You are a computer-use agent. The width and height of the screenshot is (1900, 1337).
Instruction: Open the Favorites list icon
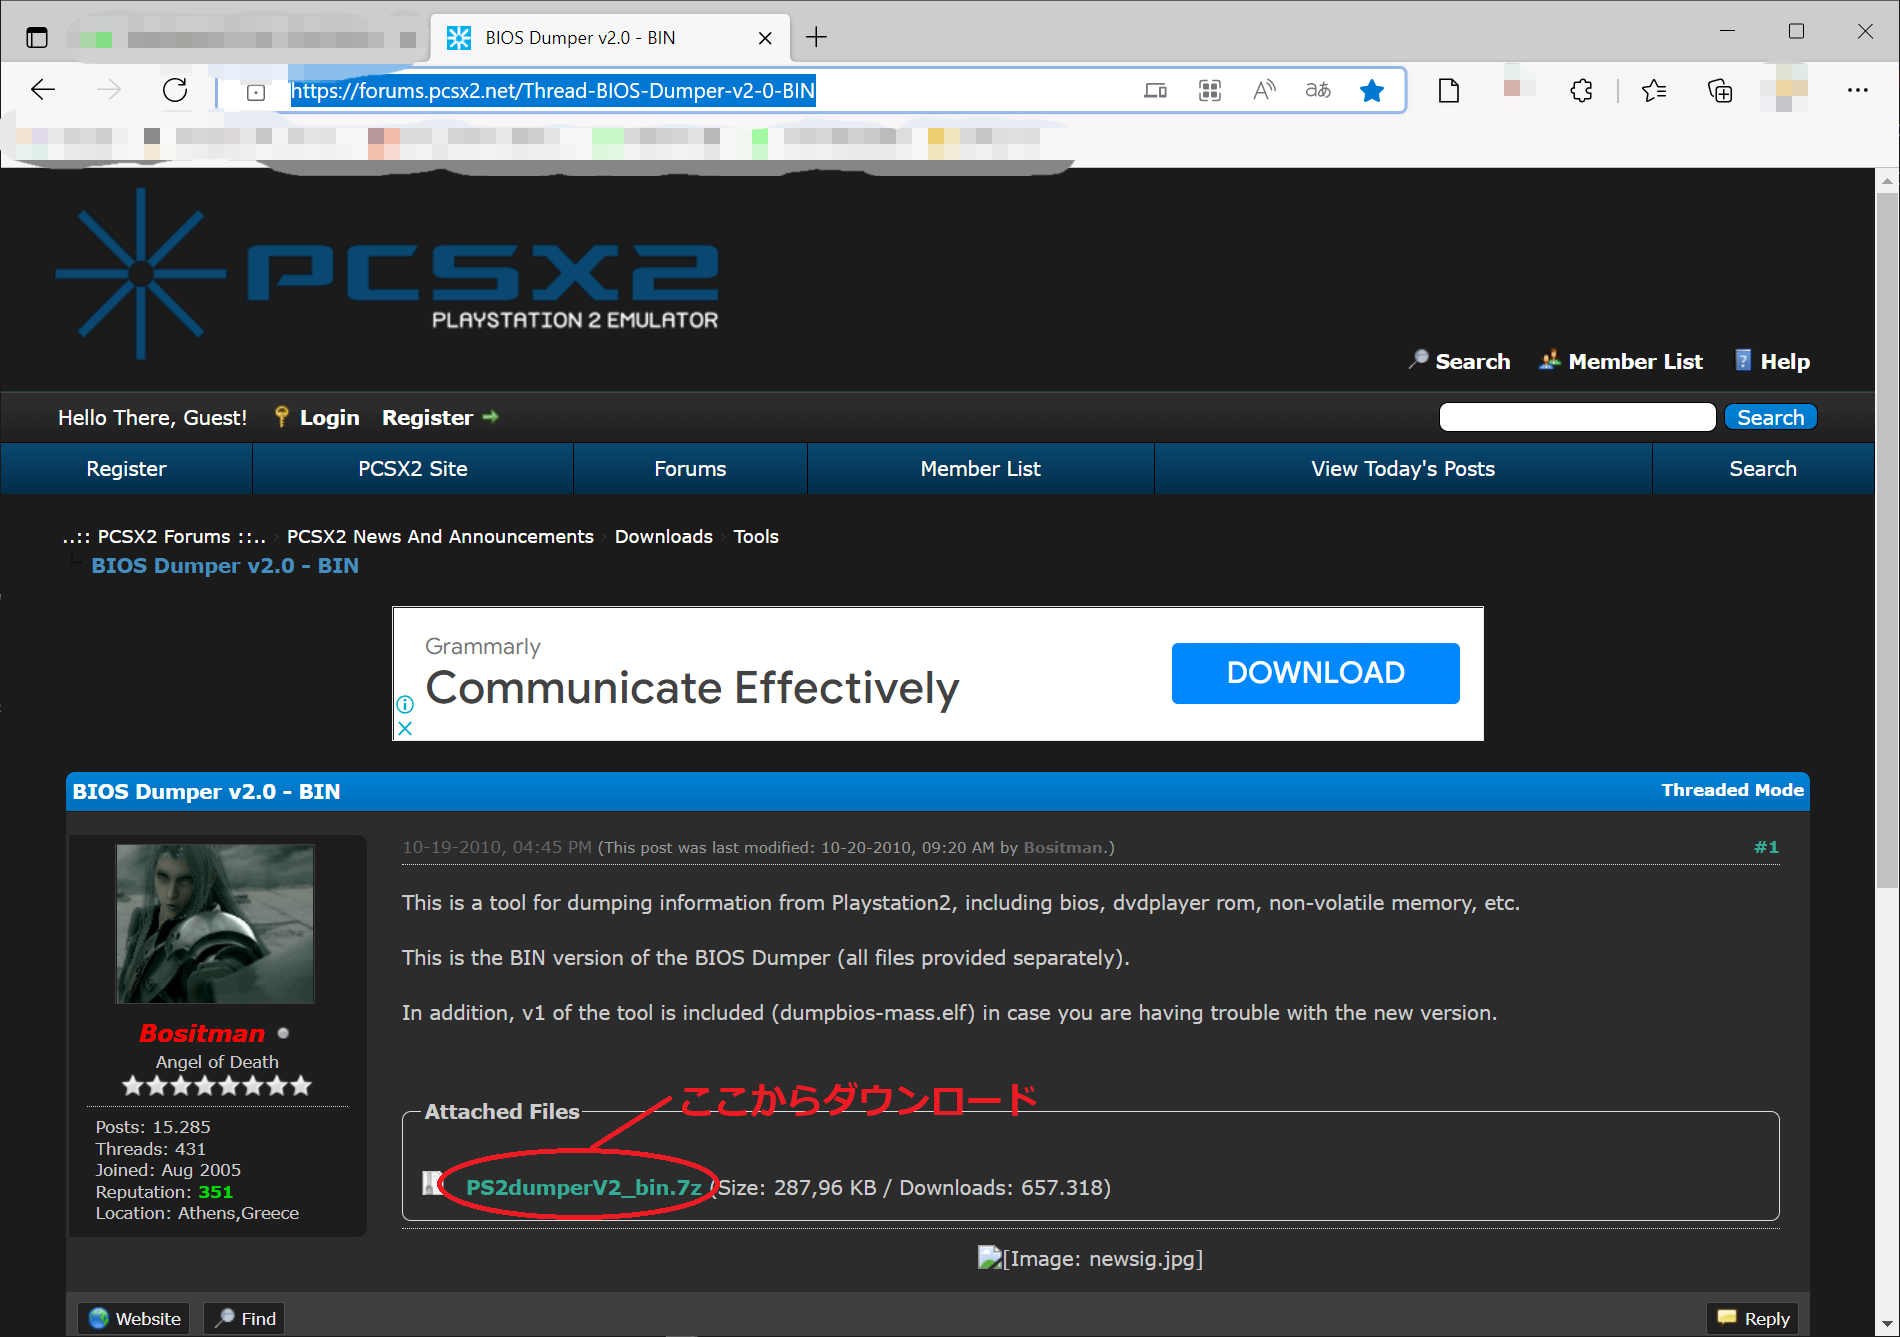pyautogui.click(x=1654, y=91)
